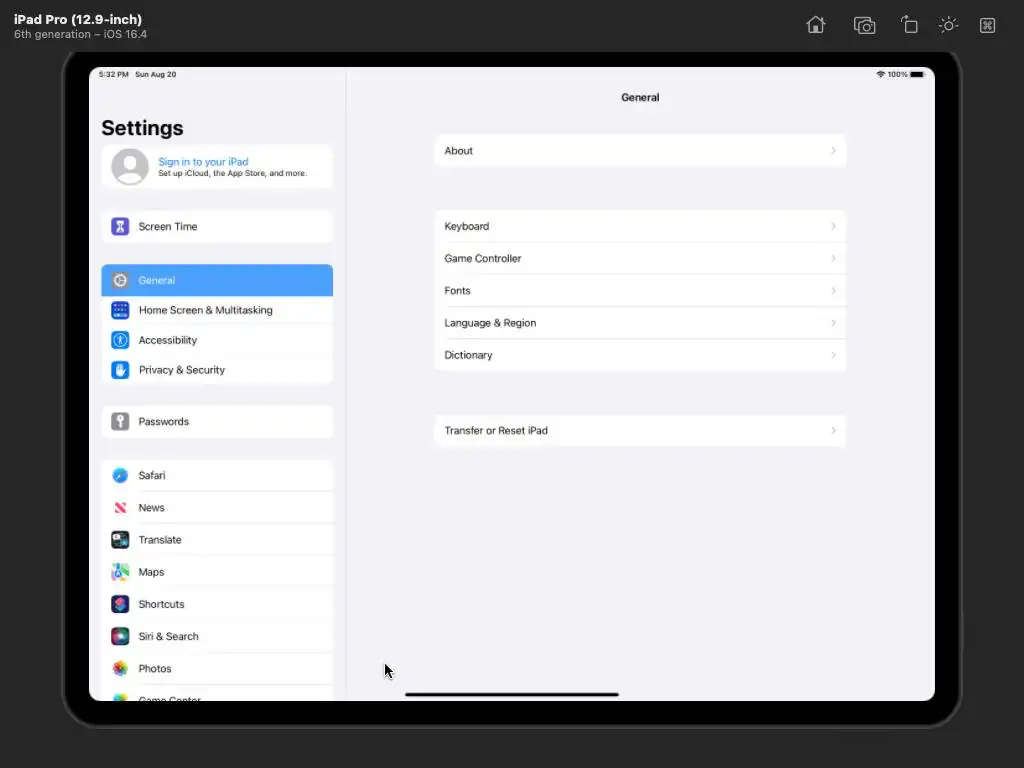Click the General gear icon

120,280
